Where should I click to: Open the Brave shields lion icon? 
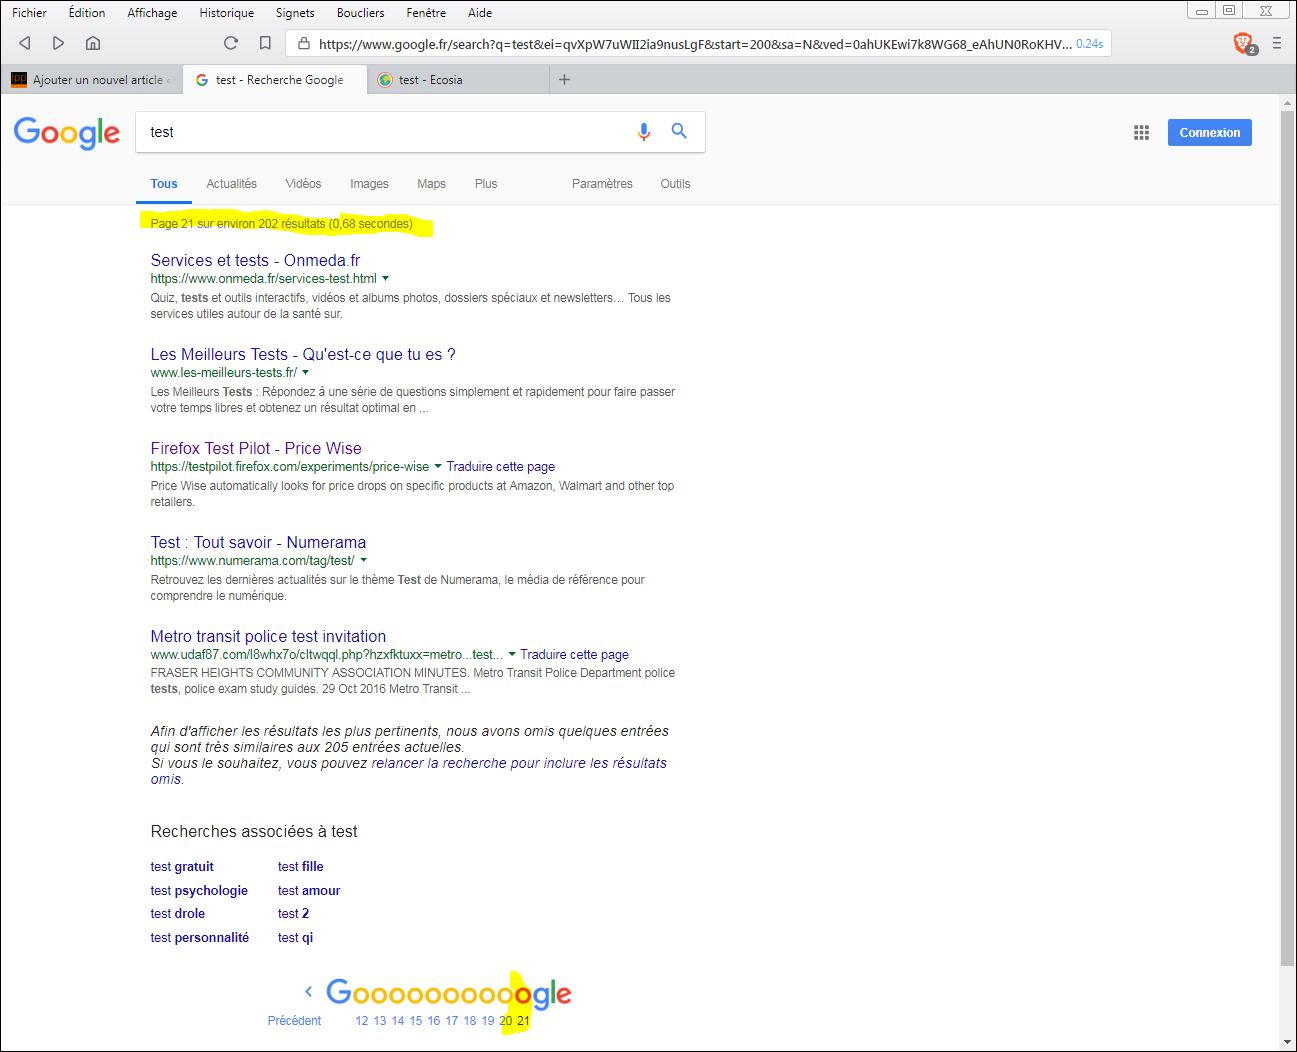[x=1243, y=43]
